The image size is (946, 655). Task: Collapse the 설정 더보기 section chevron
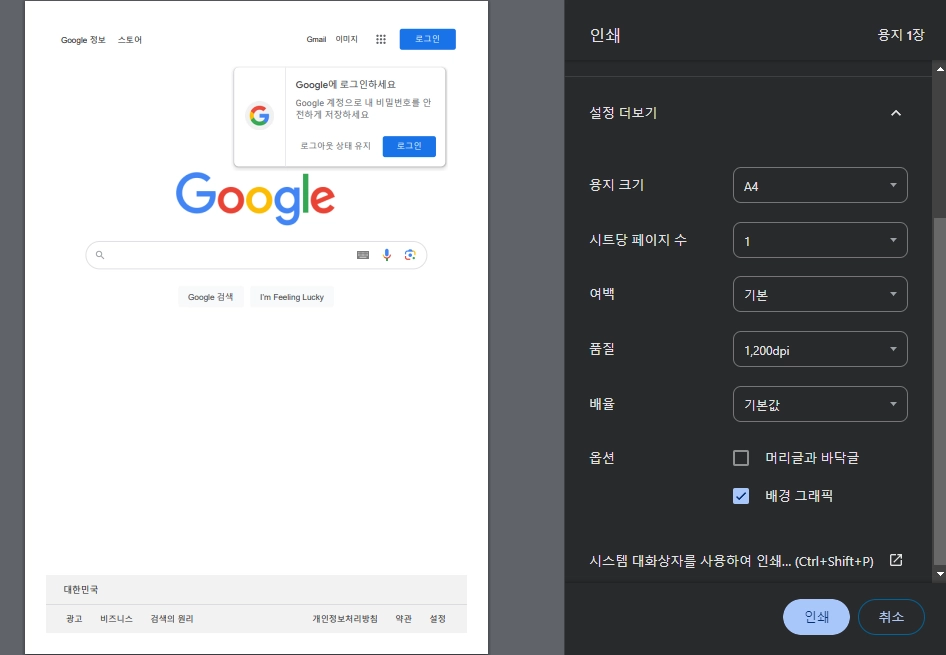tap(896, 113)
